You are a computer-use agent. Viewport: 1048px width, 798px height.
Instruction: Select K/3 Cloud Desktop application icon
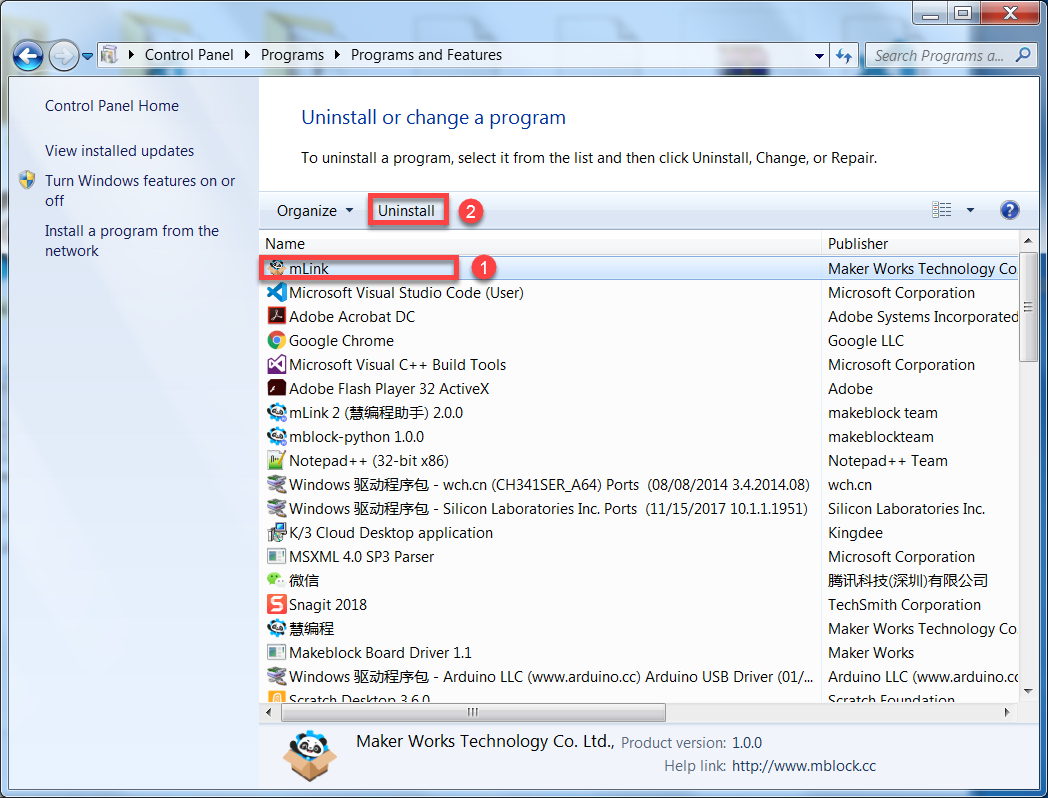tap(276, 533)
